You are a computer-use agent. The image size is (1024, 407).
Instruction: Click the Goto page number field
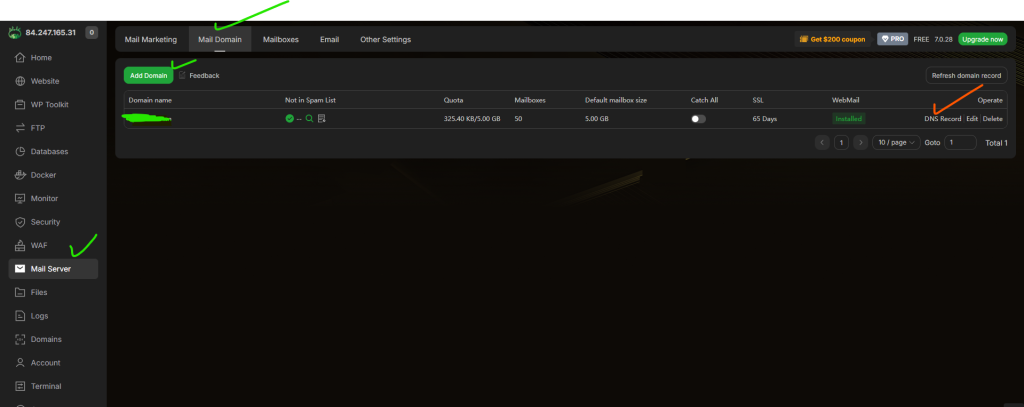961,143
